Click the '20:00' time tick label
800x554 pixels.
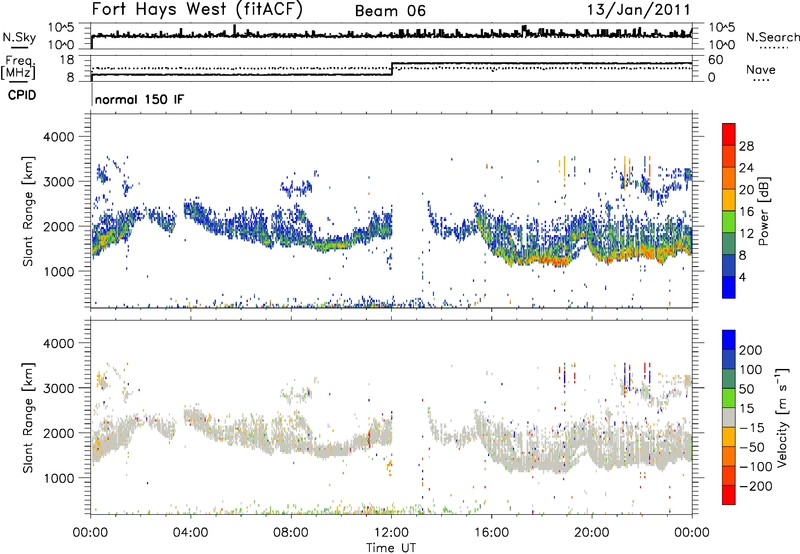(x=592, y=533)
